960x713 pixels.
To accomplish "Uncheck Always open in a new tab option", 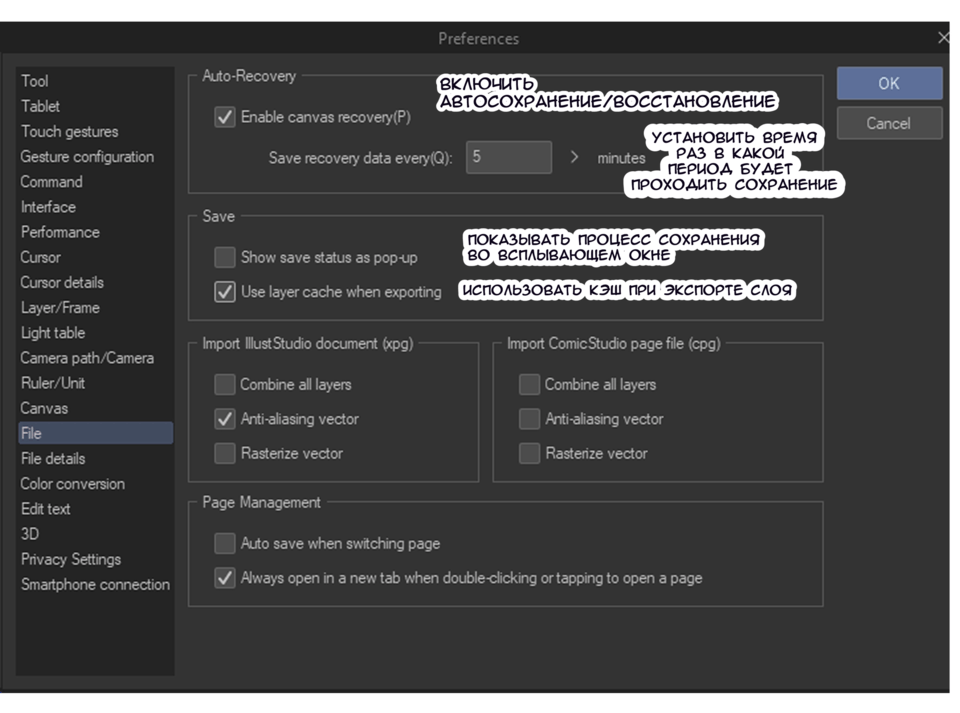I will click(225, 578).
